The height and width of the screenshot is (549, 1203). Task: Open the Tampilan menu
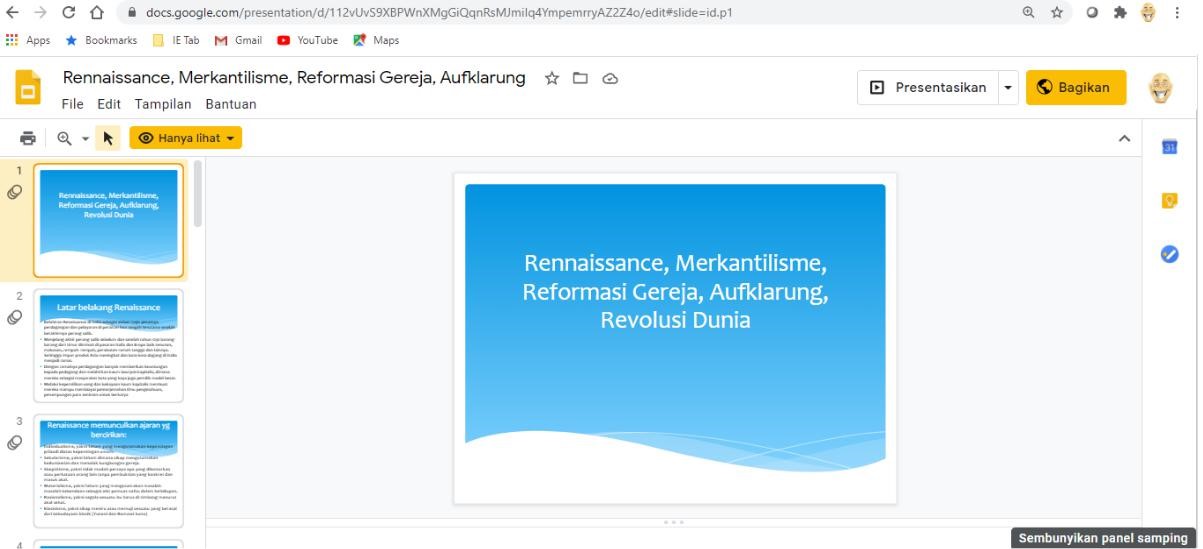tap(163, 104)
